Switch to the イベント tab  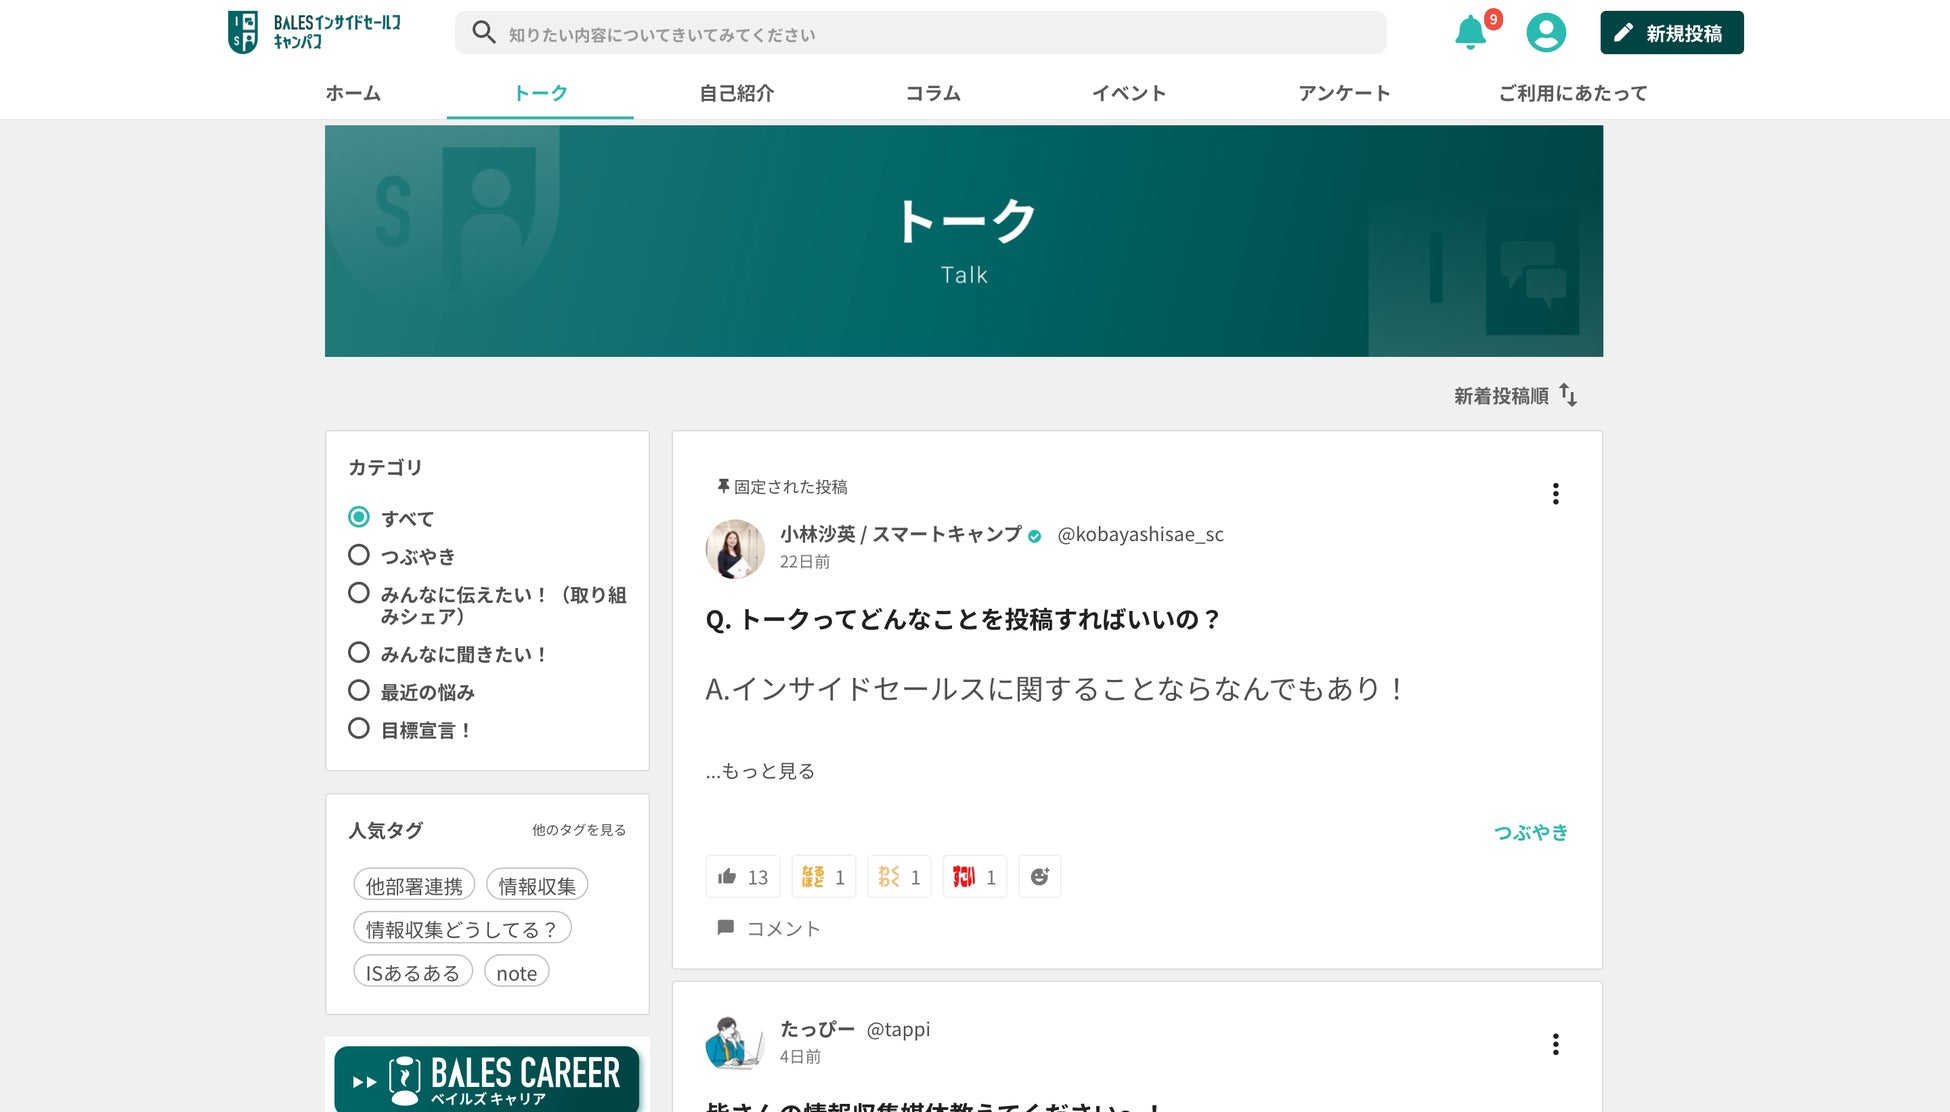tap(1128, 93)
